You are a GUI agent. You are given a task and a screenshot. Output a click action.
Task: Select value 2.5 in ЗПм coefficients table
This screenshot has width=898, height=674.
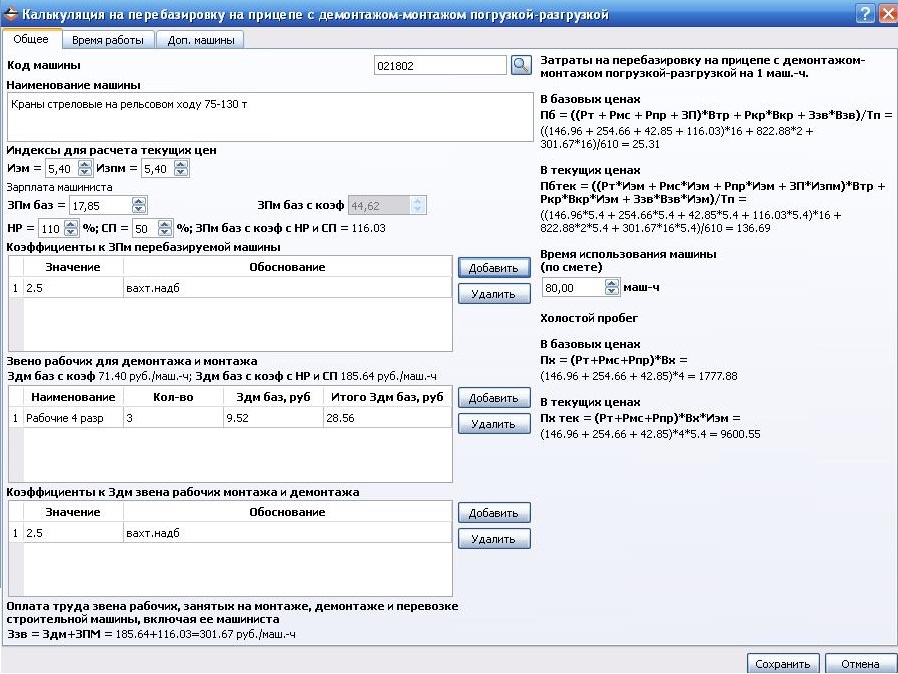point(73,288)
